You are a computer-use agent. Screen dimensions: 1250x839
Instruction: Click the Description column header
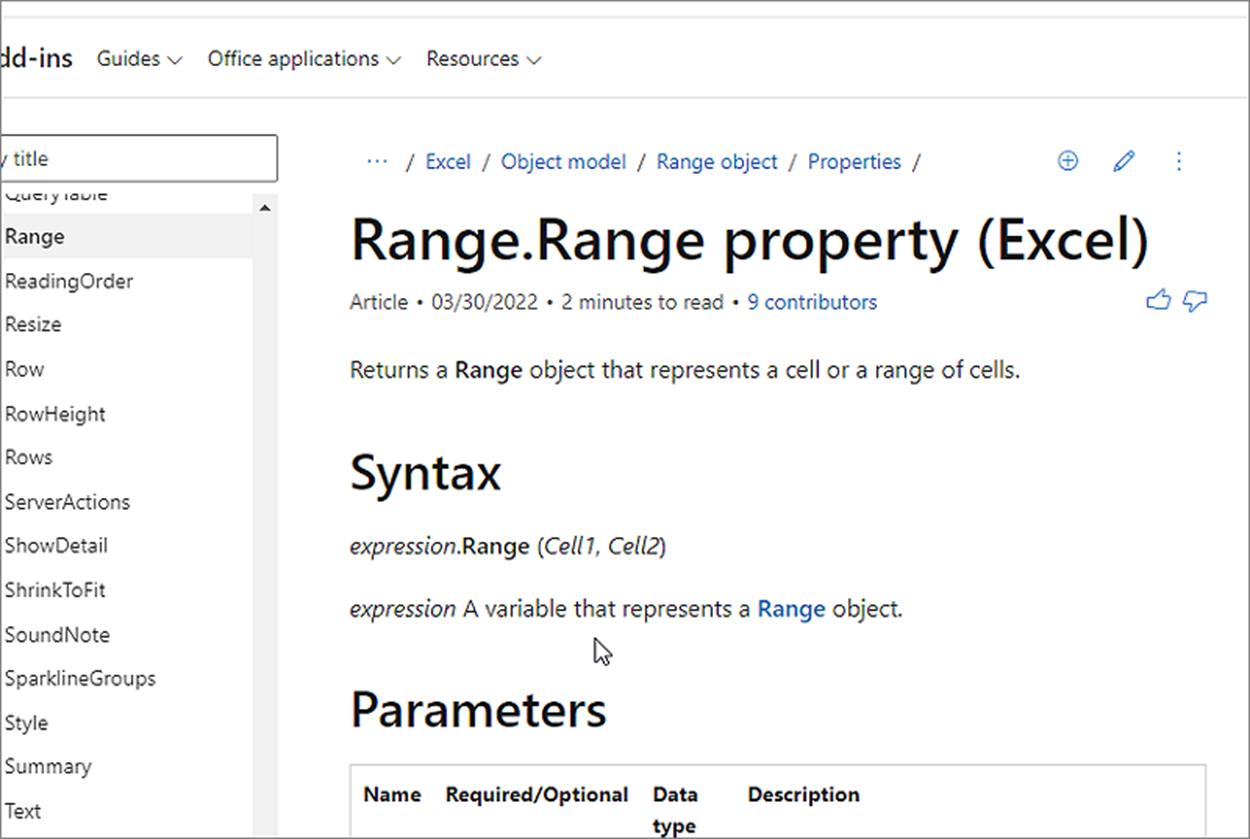pyautogui.click(x=804, y=795)
